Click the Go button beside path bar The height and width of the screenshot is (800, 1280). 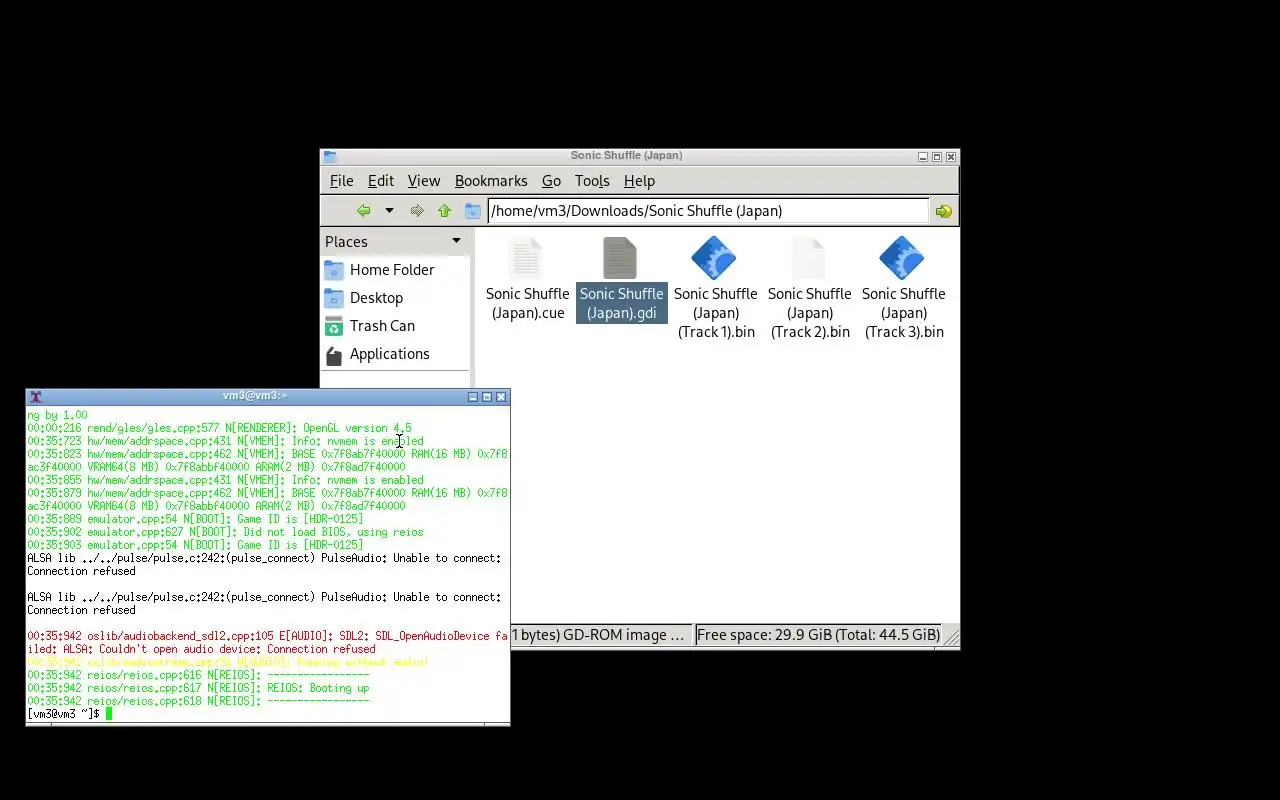[943, 211]
